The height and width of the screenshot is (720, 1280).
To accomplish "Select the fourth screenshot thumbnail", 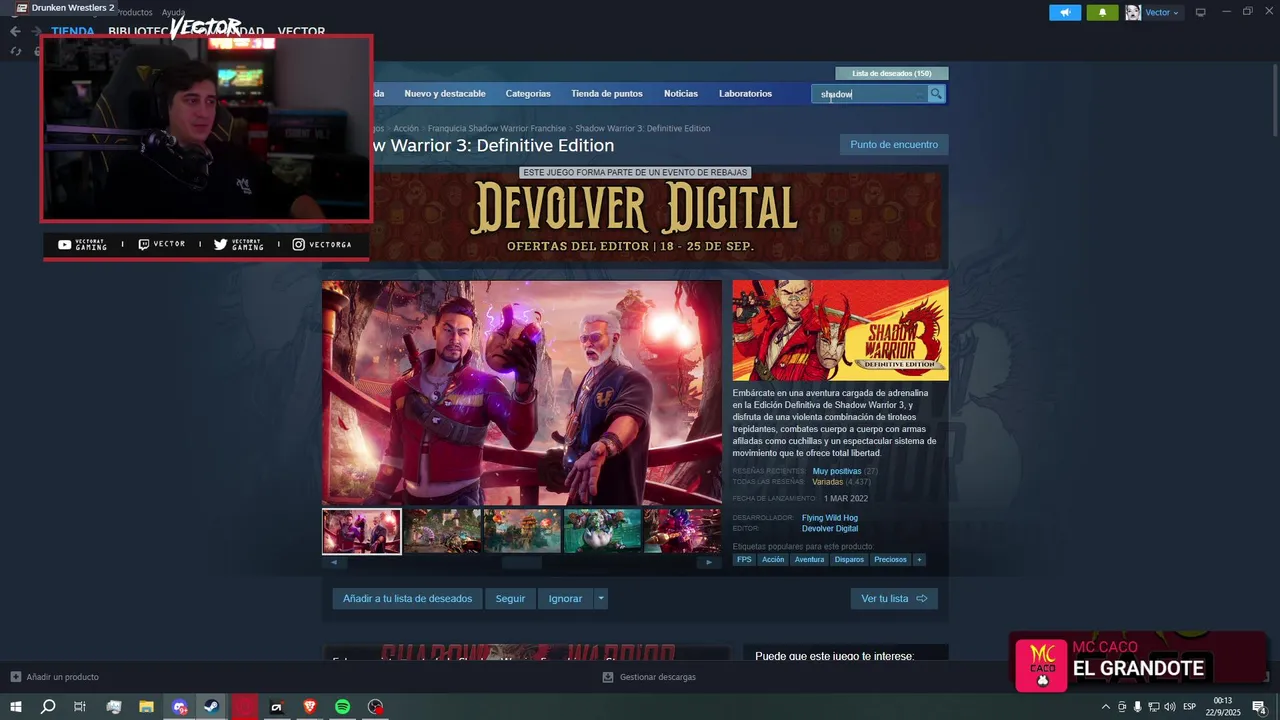I will [603, 531].
